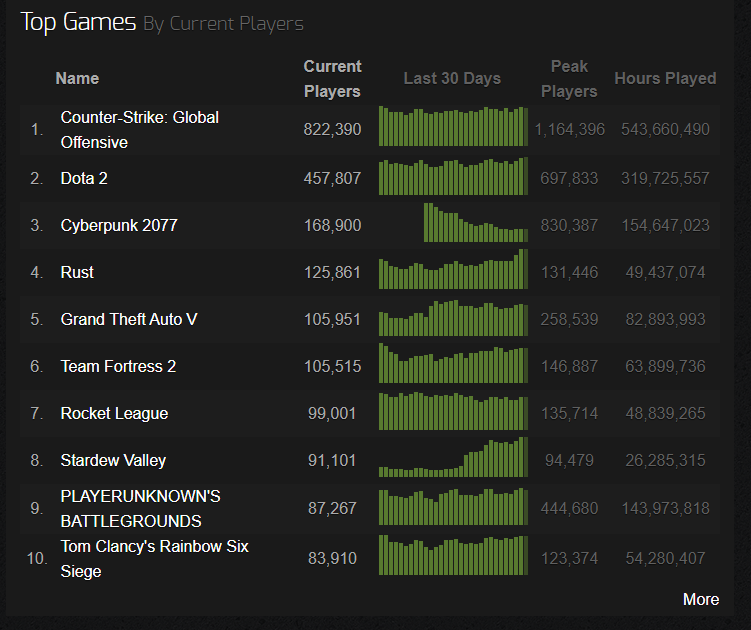The width and height of the screenshot is (751, 630).
Task: Click the Name column header
Action: (x=77, y=78)
